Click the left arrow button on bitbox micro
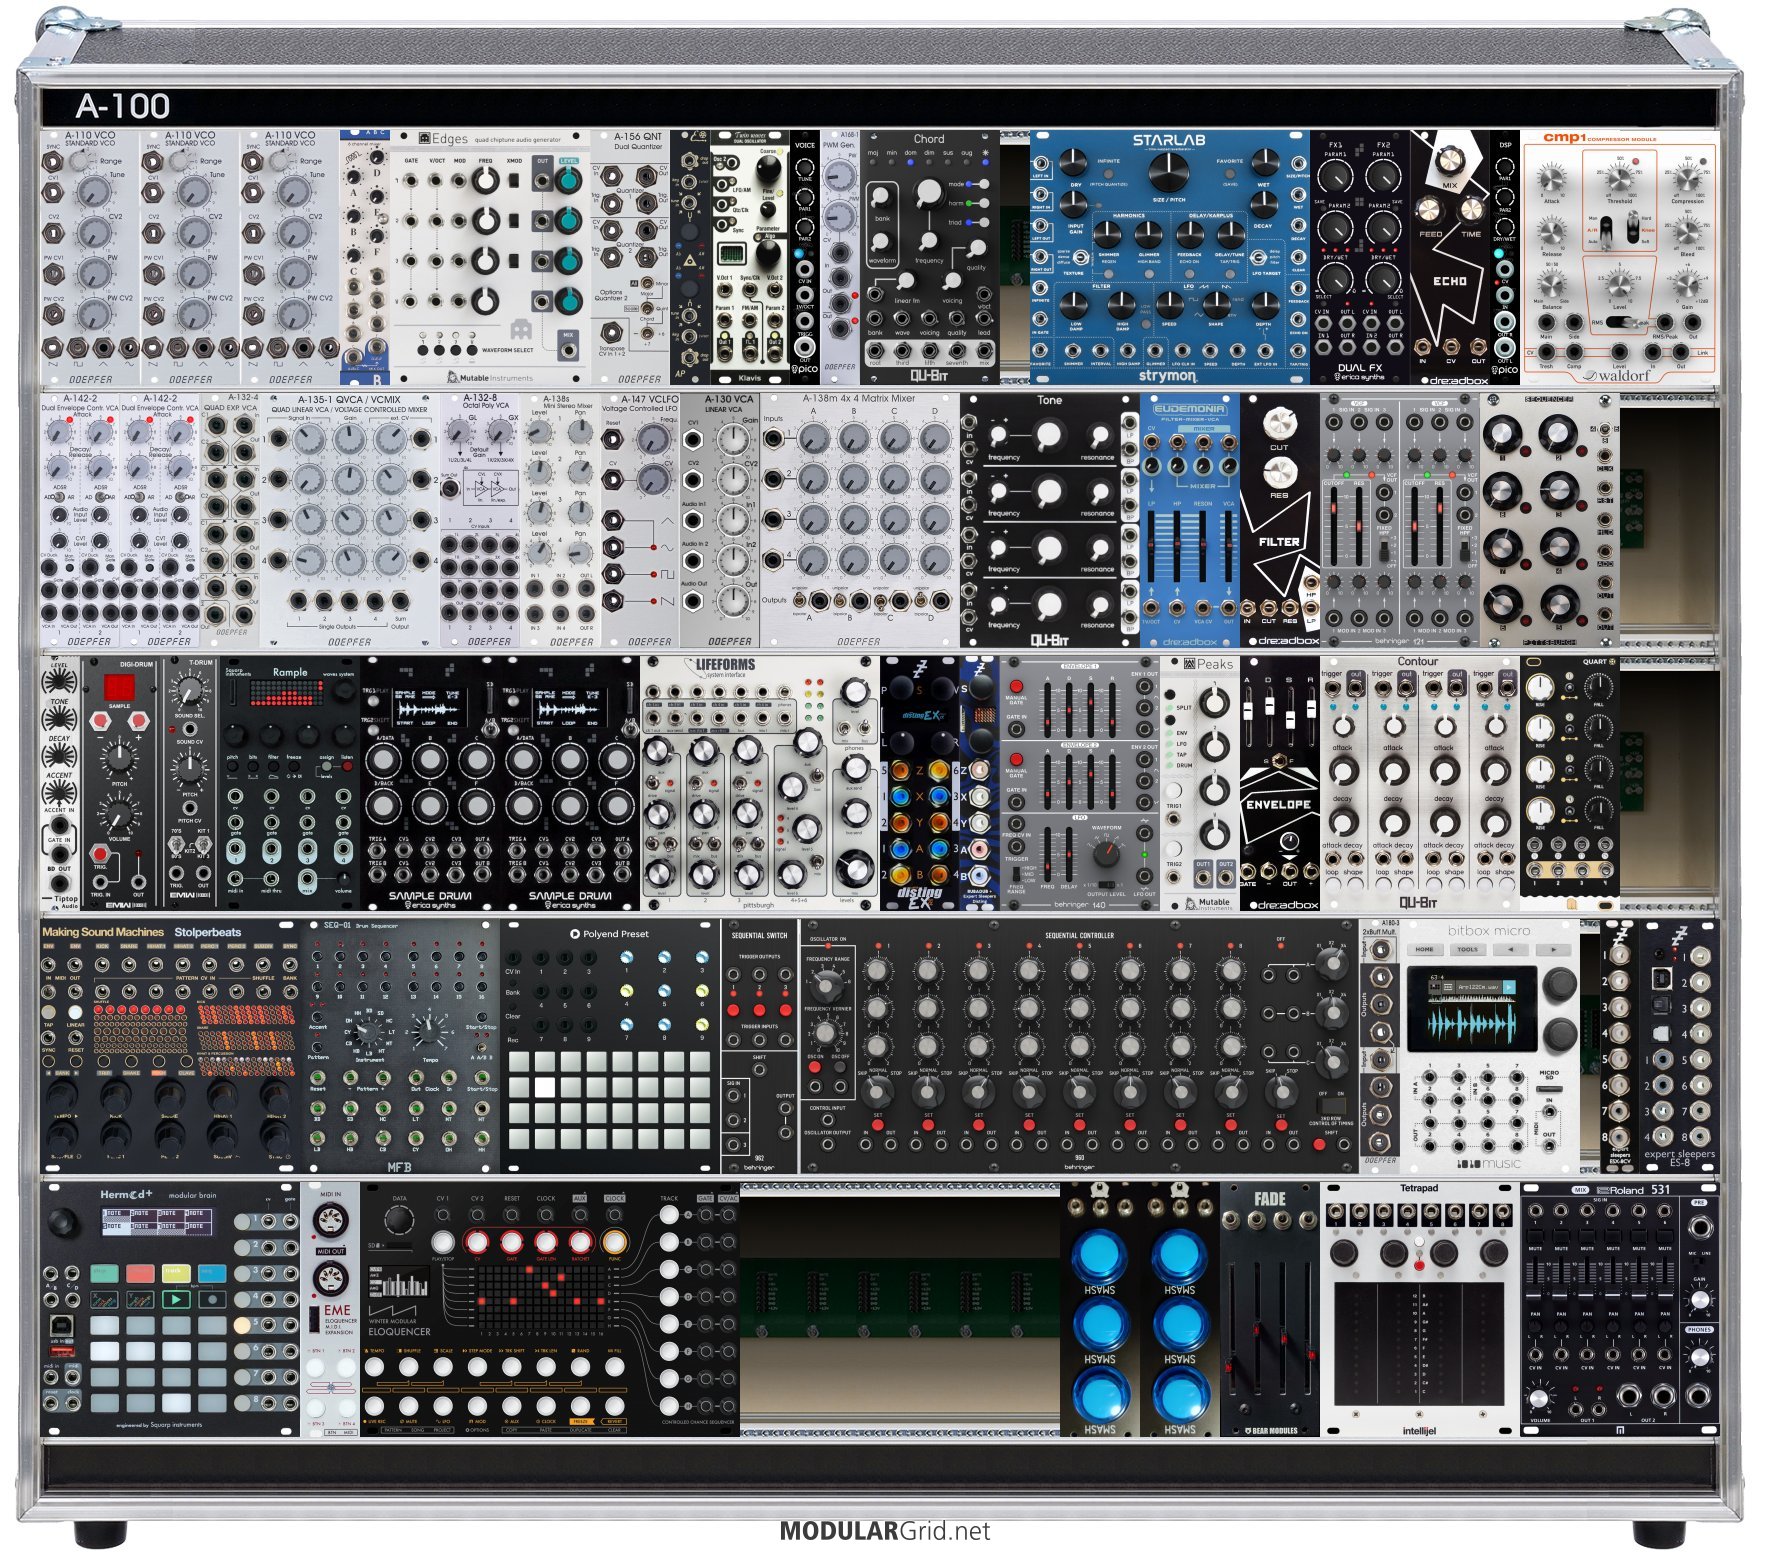 click(x=1509, y=950)
